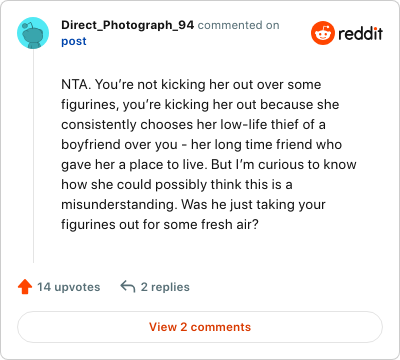This screenshot has height=360, width=400.
Task: Click the reply arrow icon
Action: 128,286
